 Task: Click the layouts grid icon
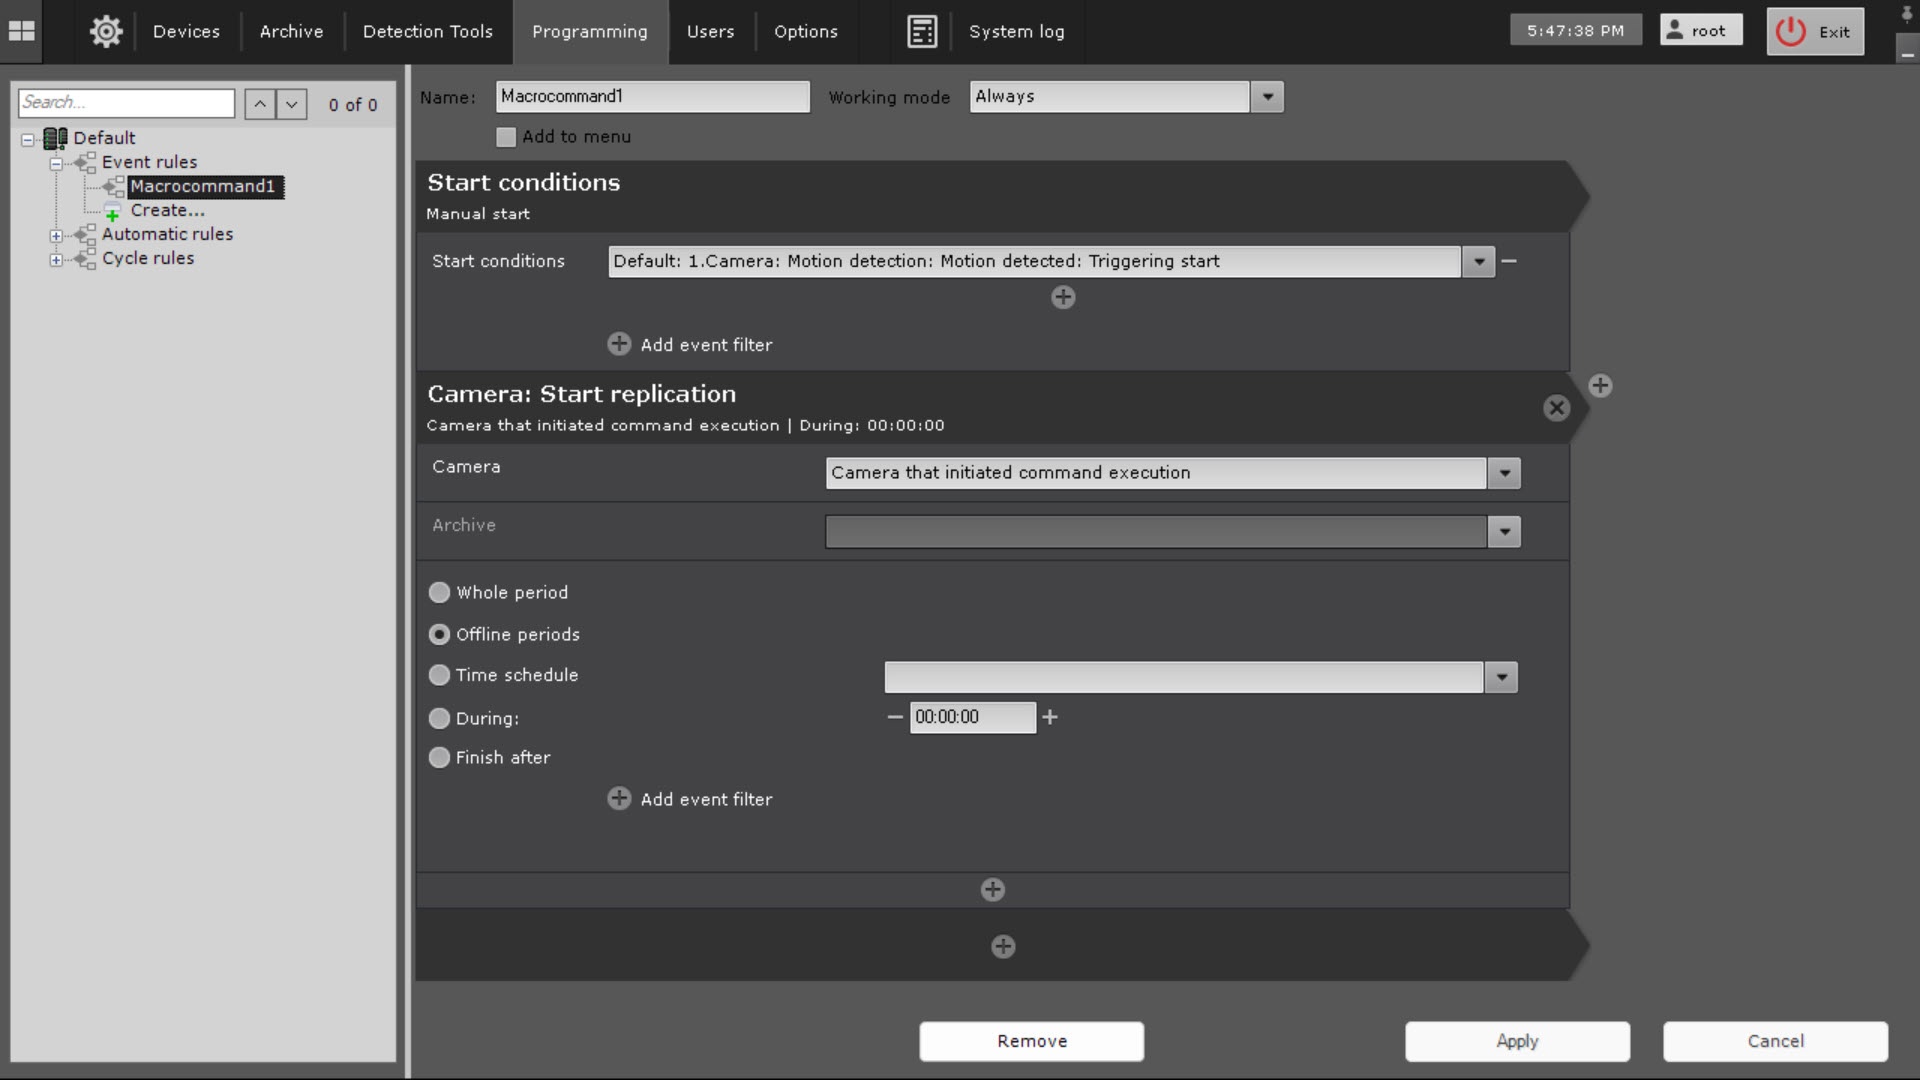[21, 31]
